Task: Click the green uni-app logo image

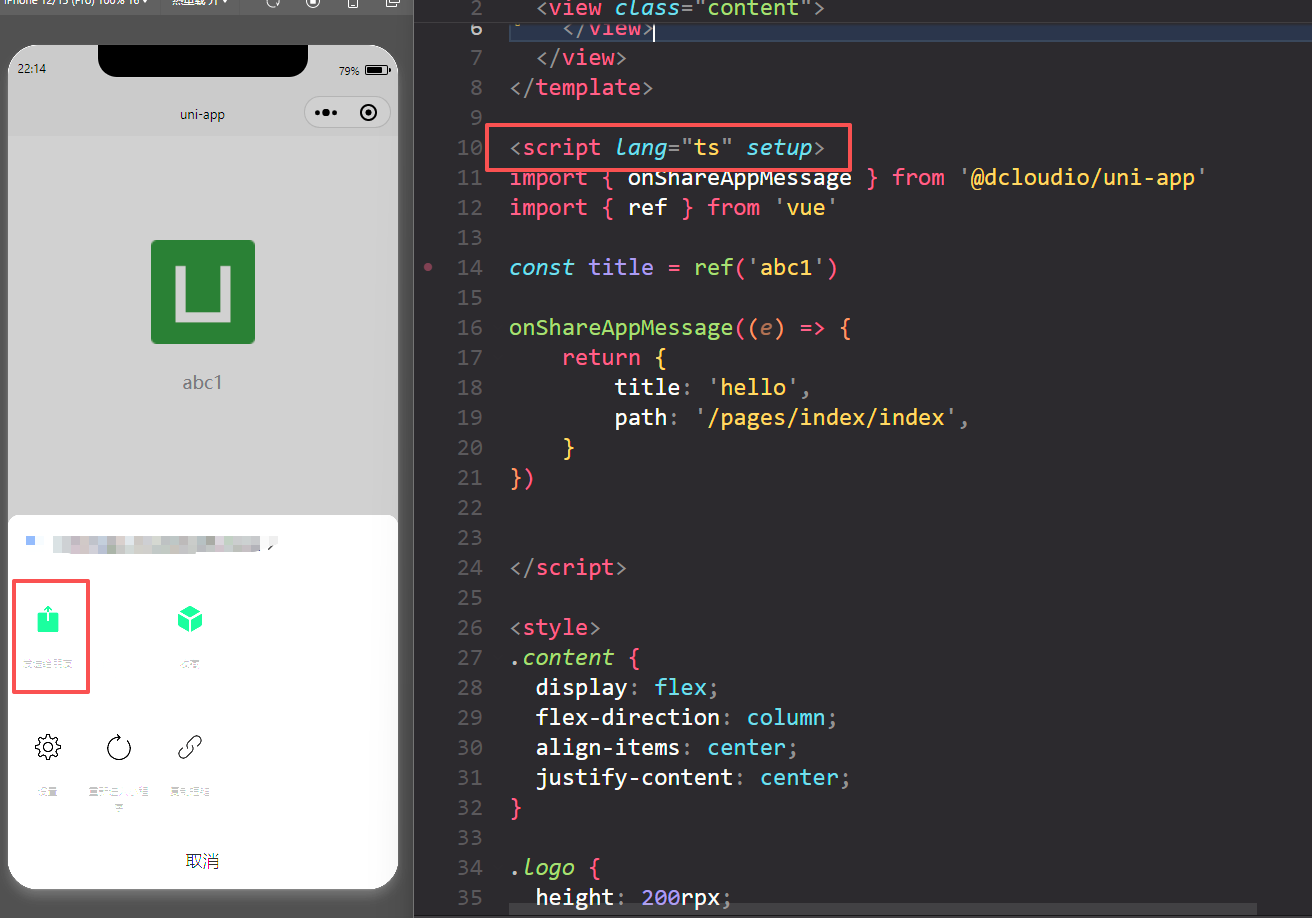Action: coord(203,292)
